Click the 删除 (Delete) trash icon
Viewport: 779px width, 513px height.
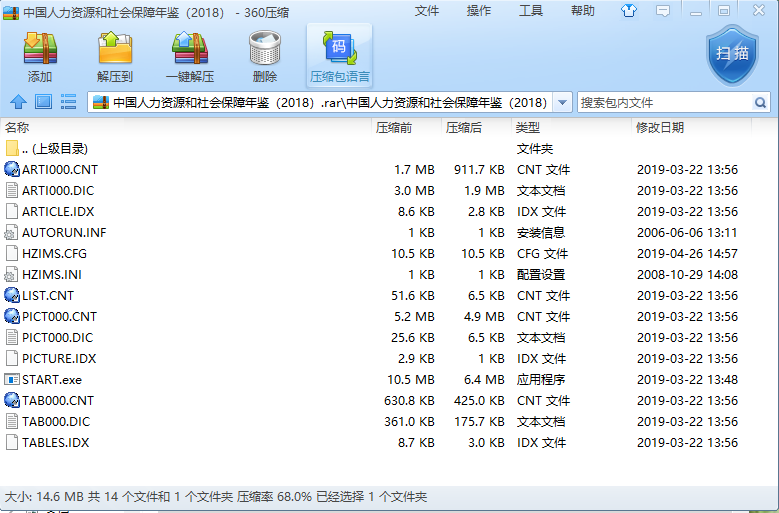(x=265, y=48)
